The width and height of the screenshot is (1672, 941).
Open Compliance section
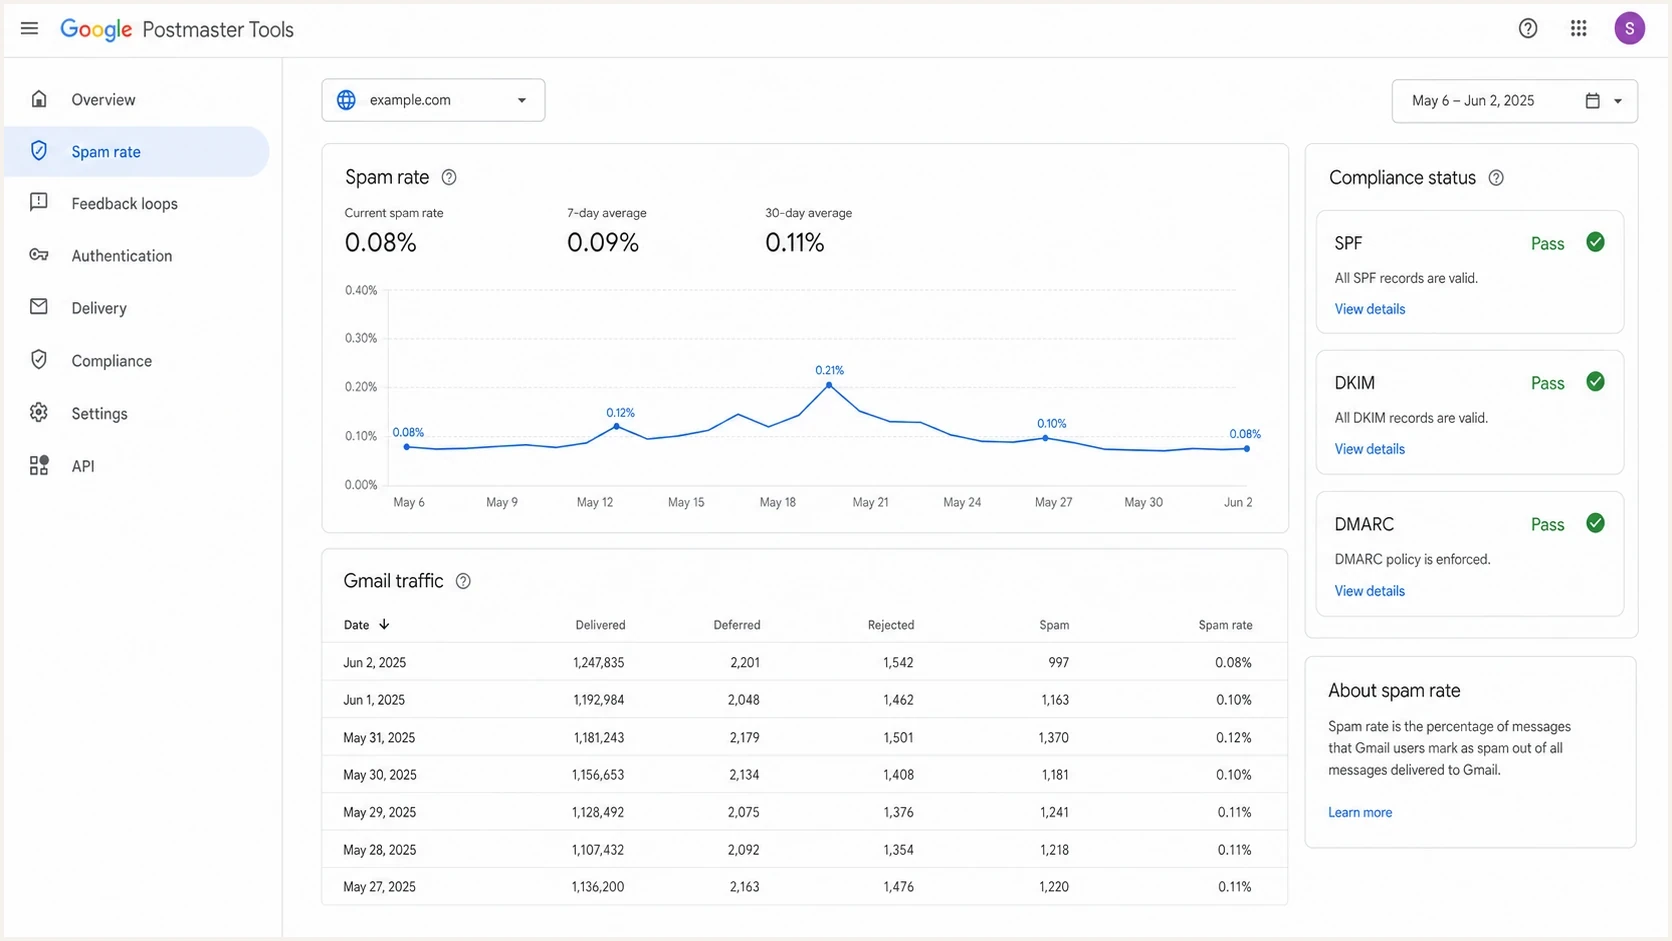tap(136, 361)
